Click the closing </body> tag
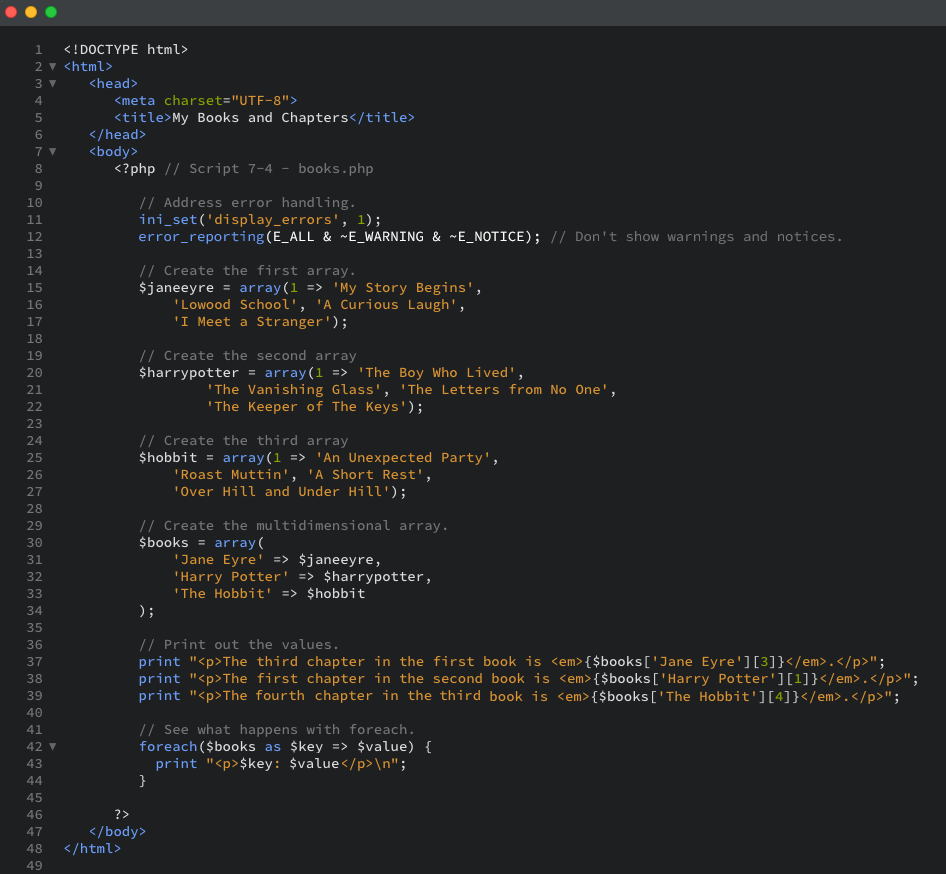 [118, 831]
